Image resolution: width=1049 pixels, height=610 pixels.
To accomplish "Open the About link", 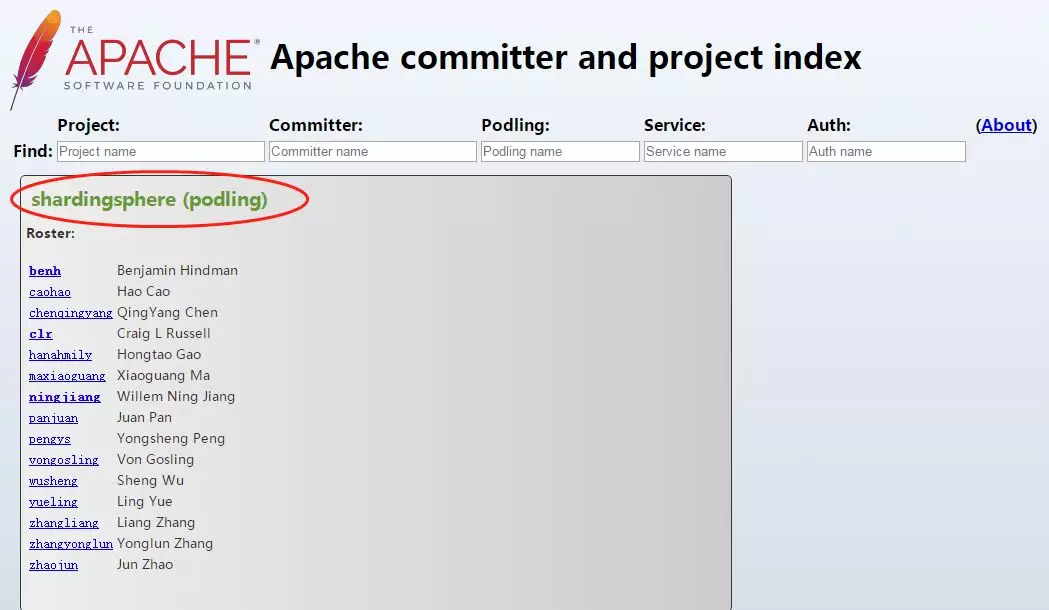I will (1006, 125).
